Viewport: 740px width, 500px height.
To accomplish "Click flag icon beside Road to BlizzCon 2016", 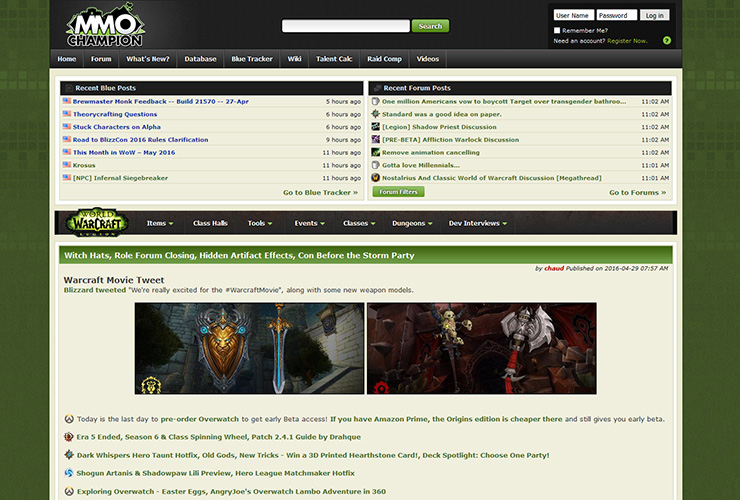I will coord(67,139).
